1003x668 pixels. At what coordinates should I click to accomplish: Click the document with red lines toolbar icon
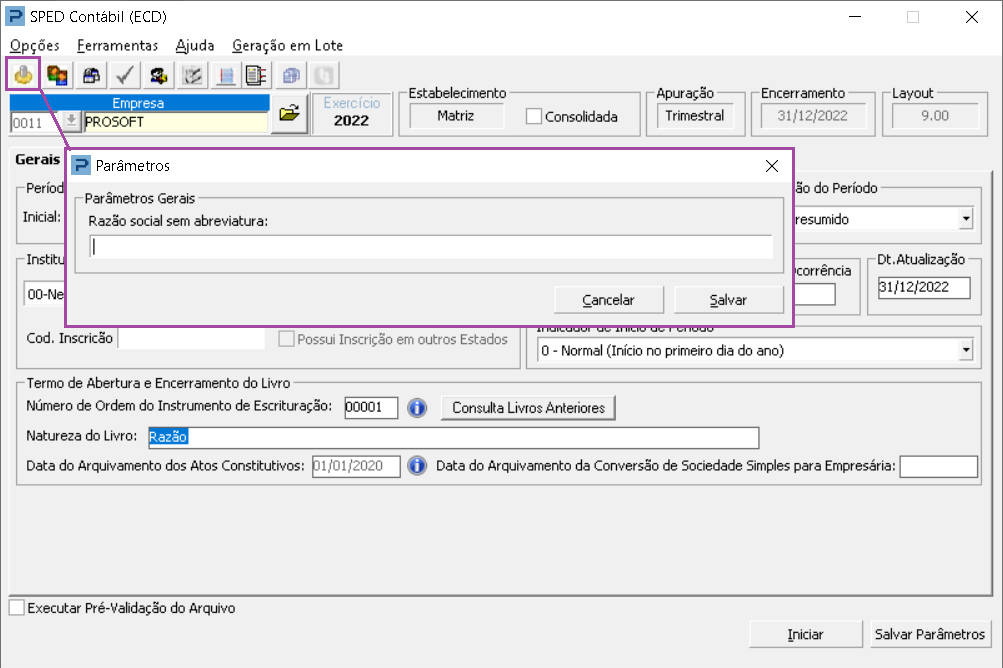point(257,75)
